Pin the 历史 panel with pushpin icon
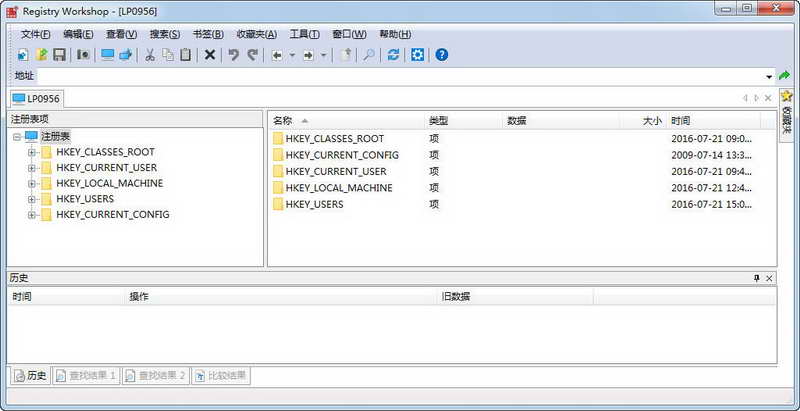Image resolution: width=800 pixels, height=411 pixels. pos(756,278)
